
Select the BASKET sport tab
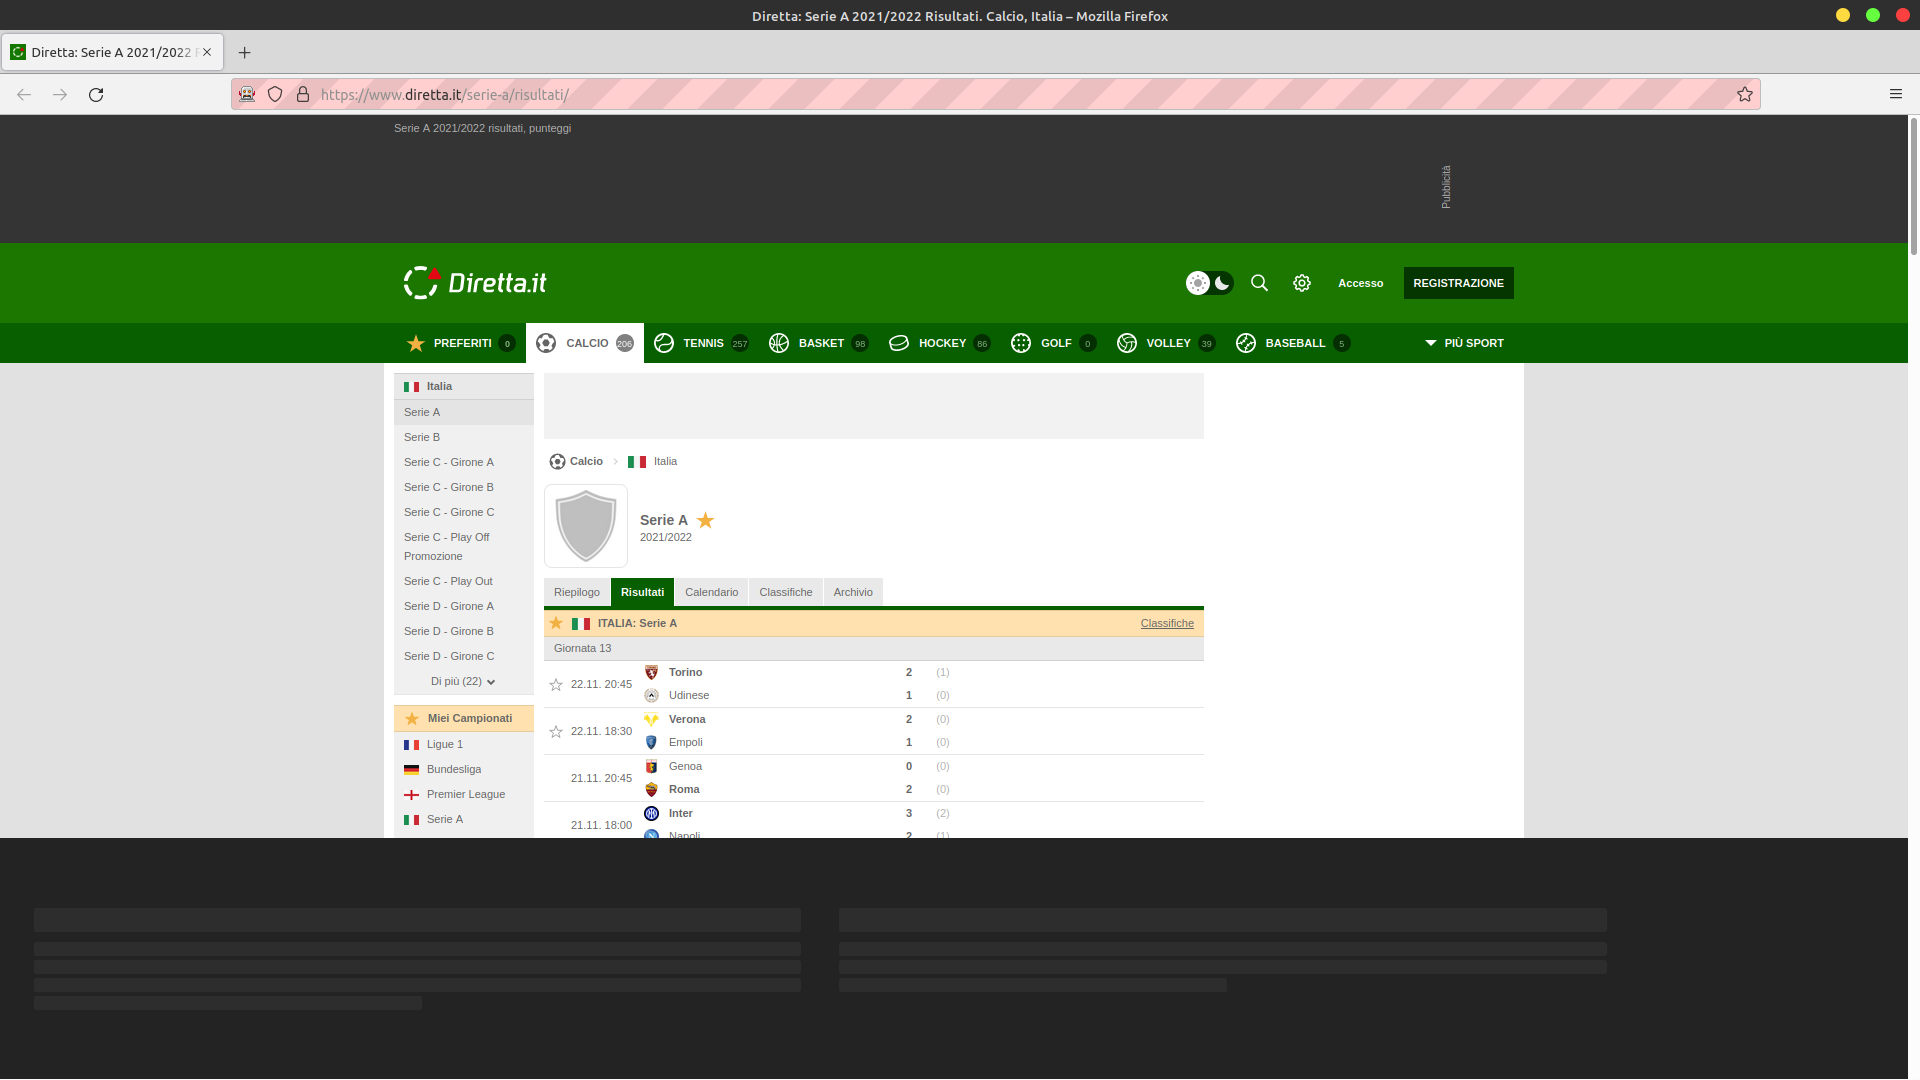click(818, 343)
